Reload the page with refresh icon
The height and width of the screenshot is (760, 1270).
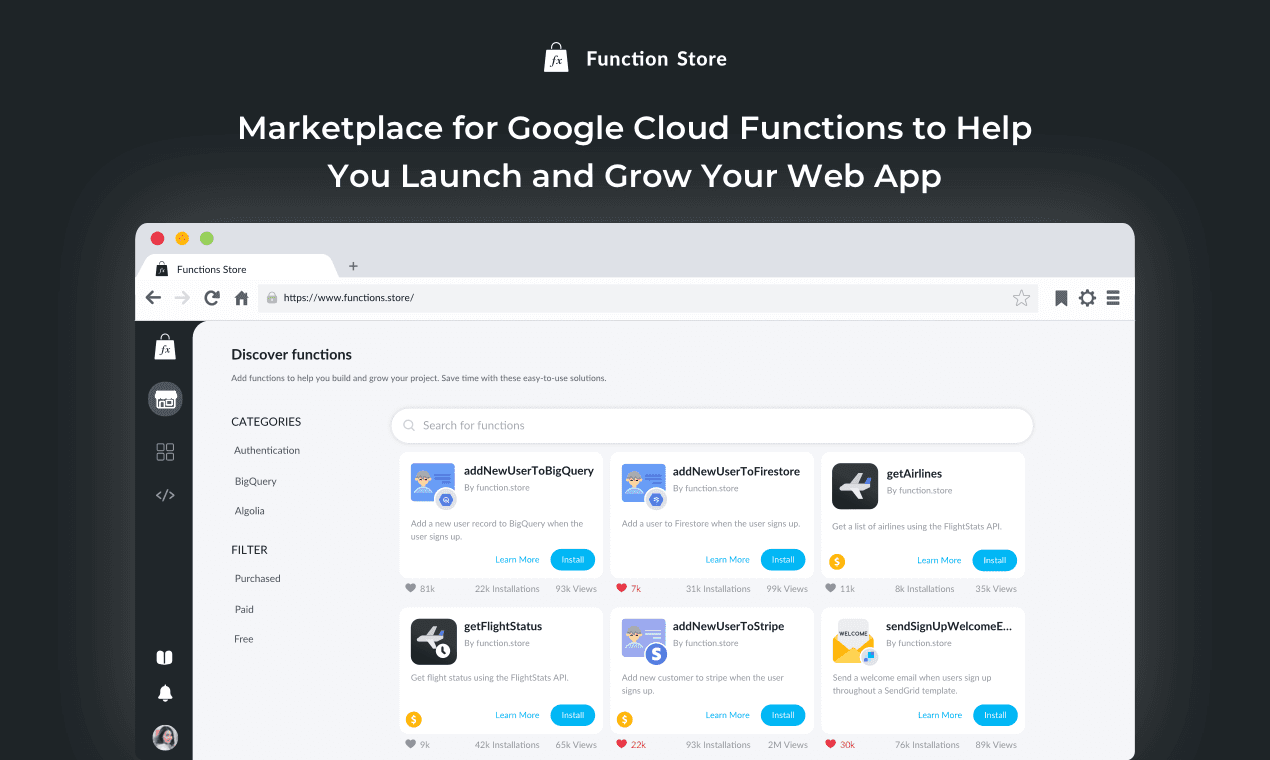click(212, 298)
